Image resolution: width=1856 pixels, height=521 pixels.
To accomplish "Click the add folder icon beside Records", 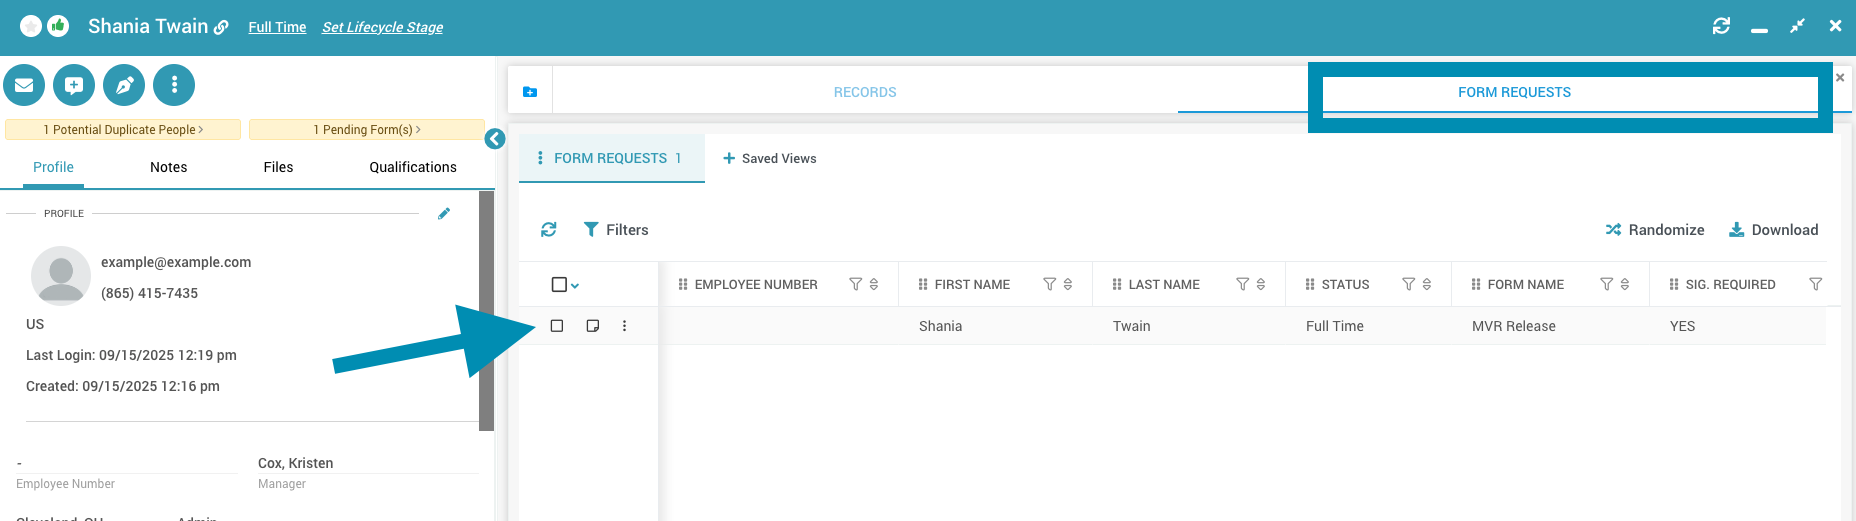I will click(530, 92).
